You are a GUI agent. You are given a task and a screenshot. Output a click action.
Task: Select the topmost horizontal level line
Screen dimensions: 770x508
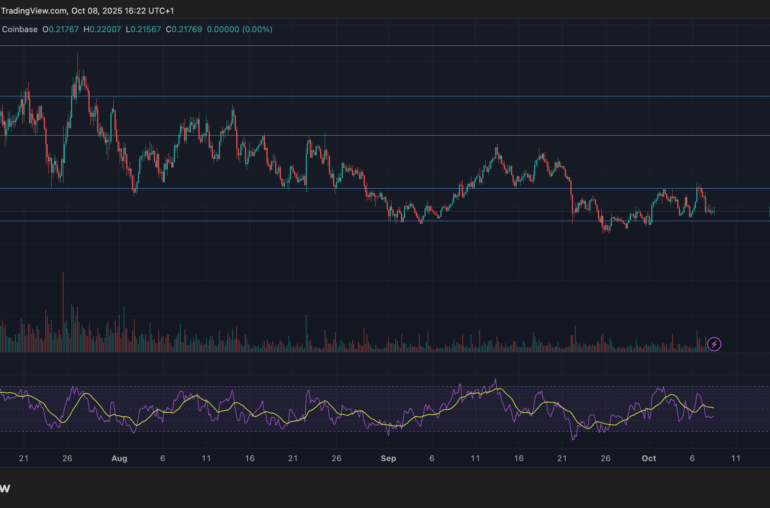click(400, 46)
